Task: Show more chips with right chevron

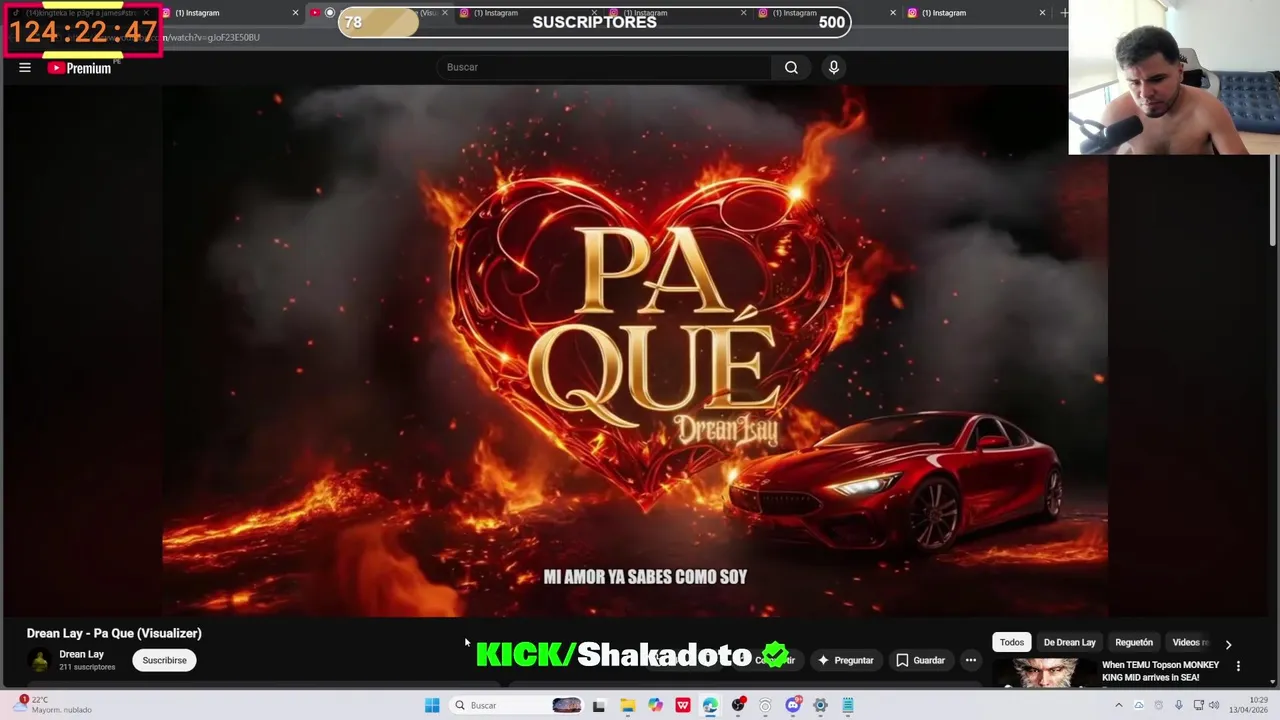Action: click(1228, 644)
